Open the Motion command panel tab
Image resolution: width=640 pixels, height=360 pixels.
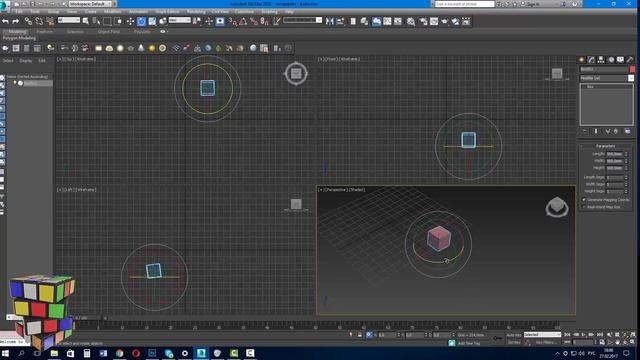pos(611,60)
